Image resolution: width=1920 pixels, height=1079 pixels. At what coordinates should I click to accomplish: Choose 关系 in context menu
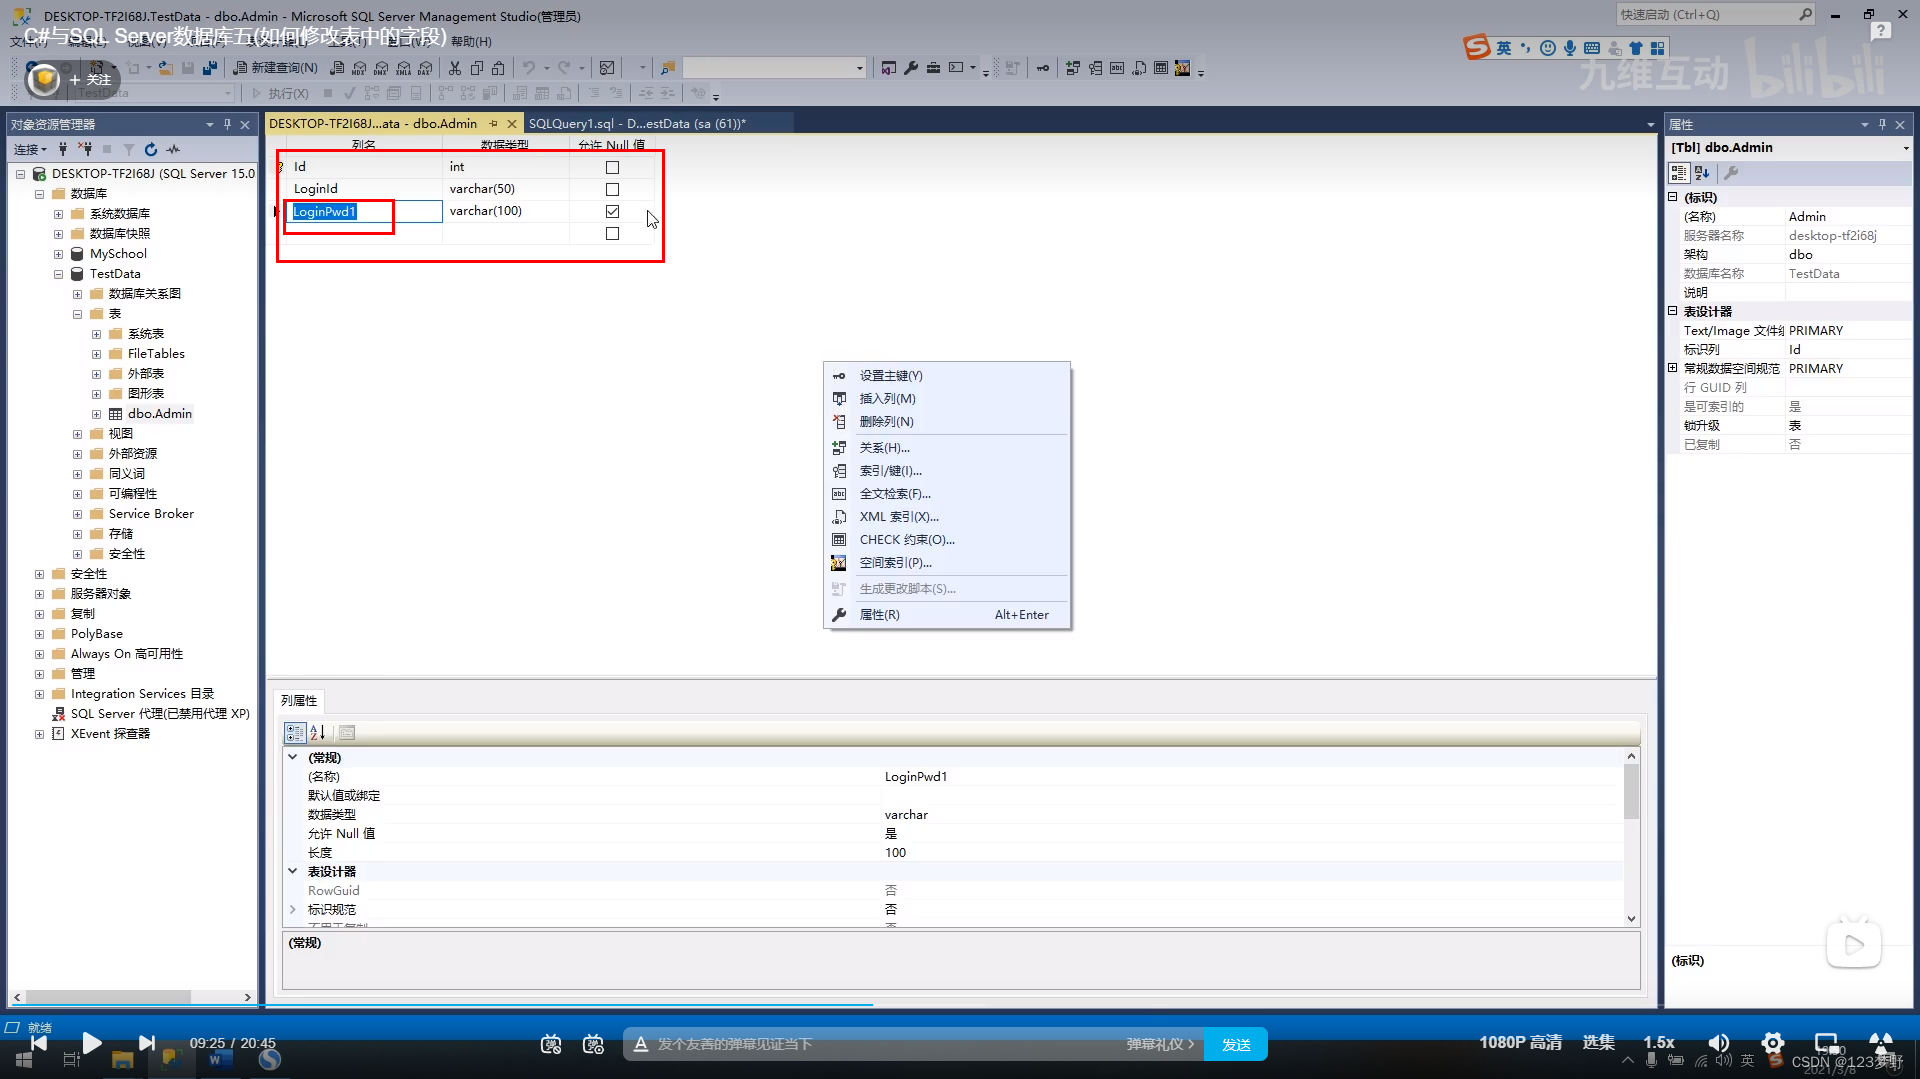pyautogui.click(x=946, y=448)
